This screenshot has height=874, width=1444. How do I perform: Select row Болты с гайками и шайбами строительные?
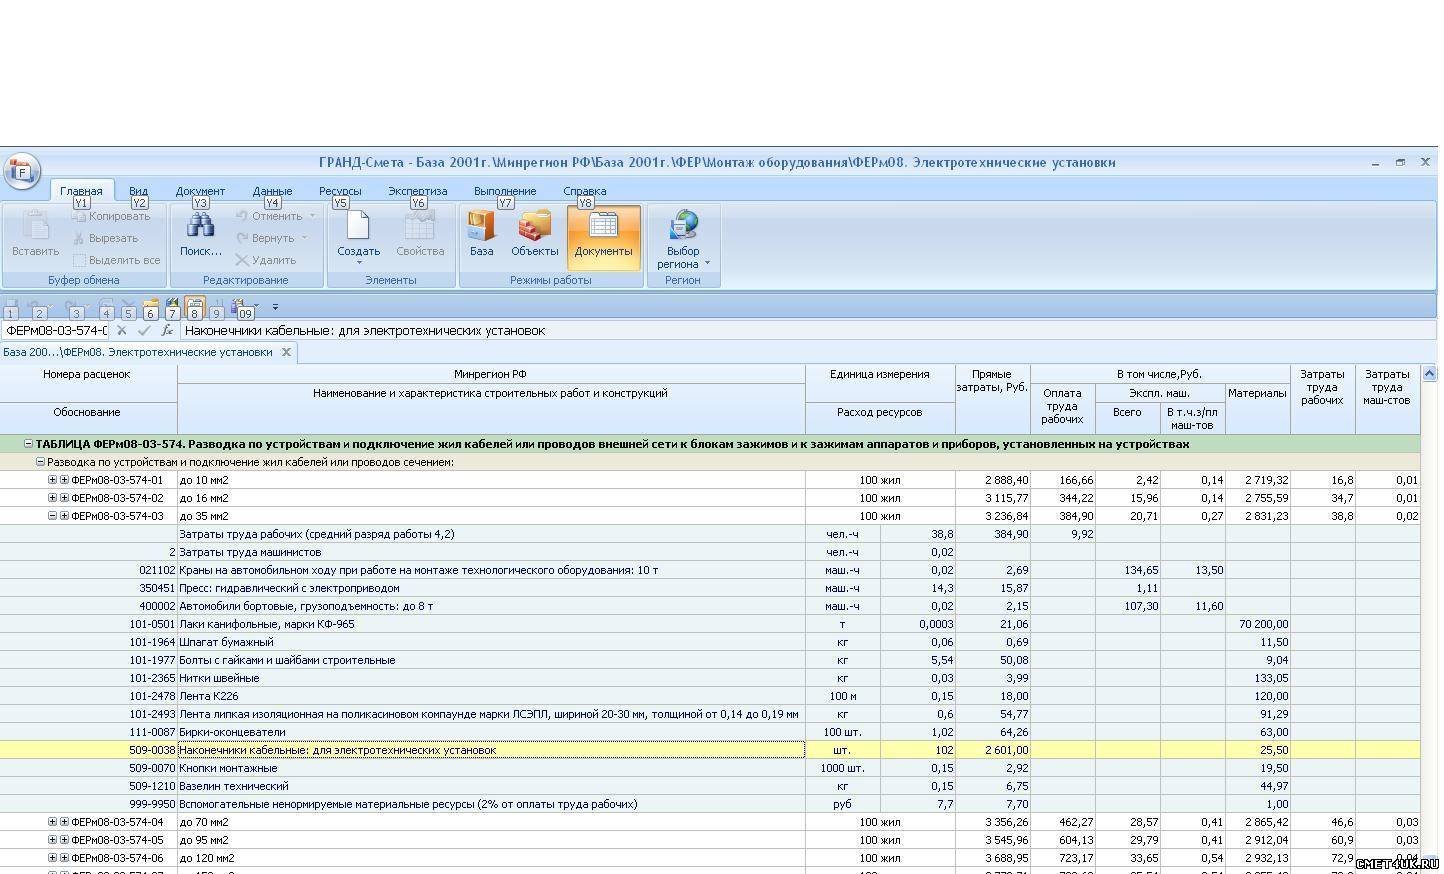(x=710, y=660)
